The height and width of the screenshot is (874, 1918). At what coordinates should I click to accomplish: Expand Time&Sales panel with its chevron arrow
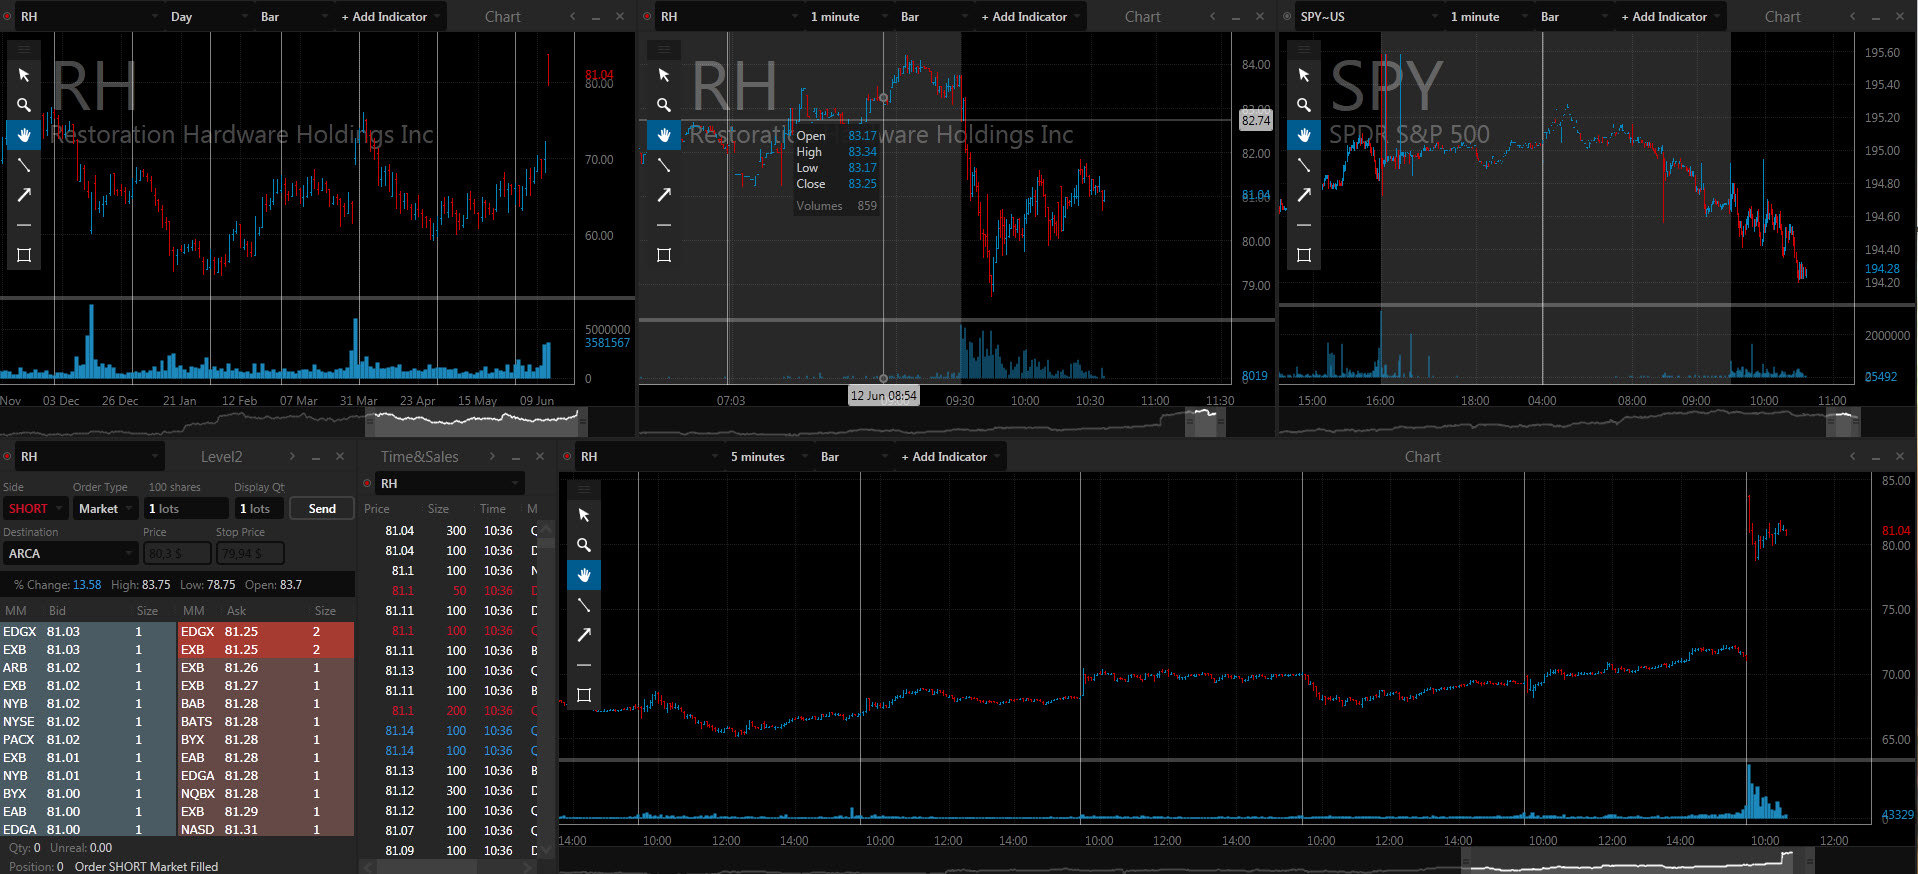point(492,457)
